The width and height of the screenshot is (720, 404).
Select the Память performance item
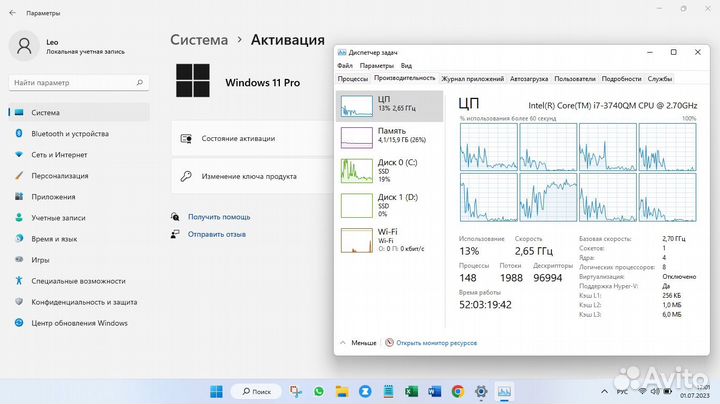pos(389,137)
